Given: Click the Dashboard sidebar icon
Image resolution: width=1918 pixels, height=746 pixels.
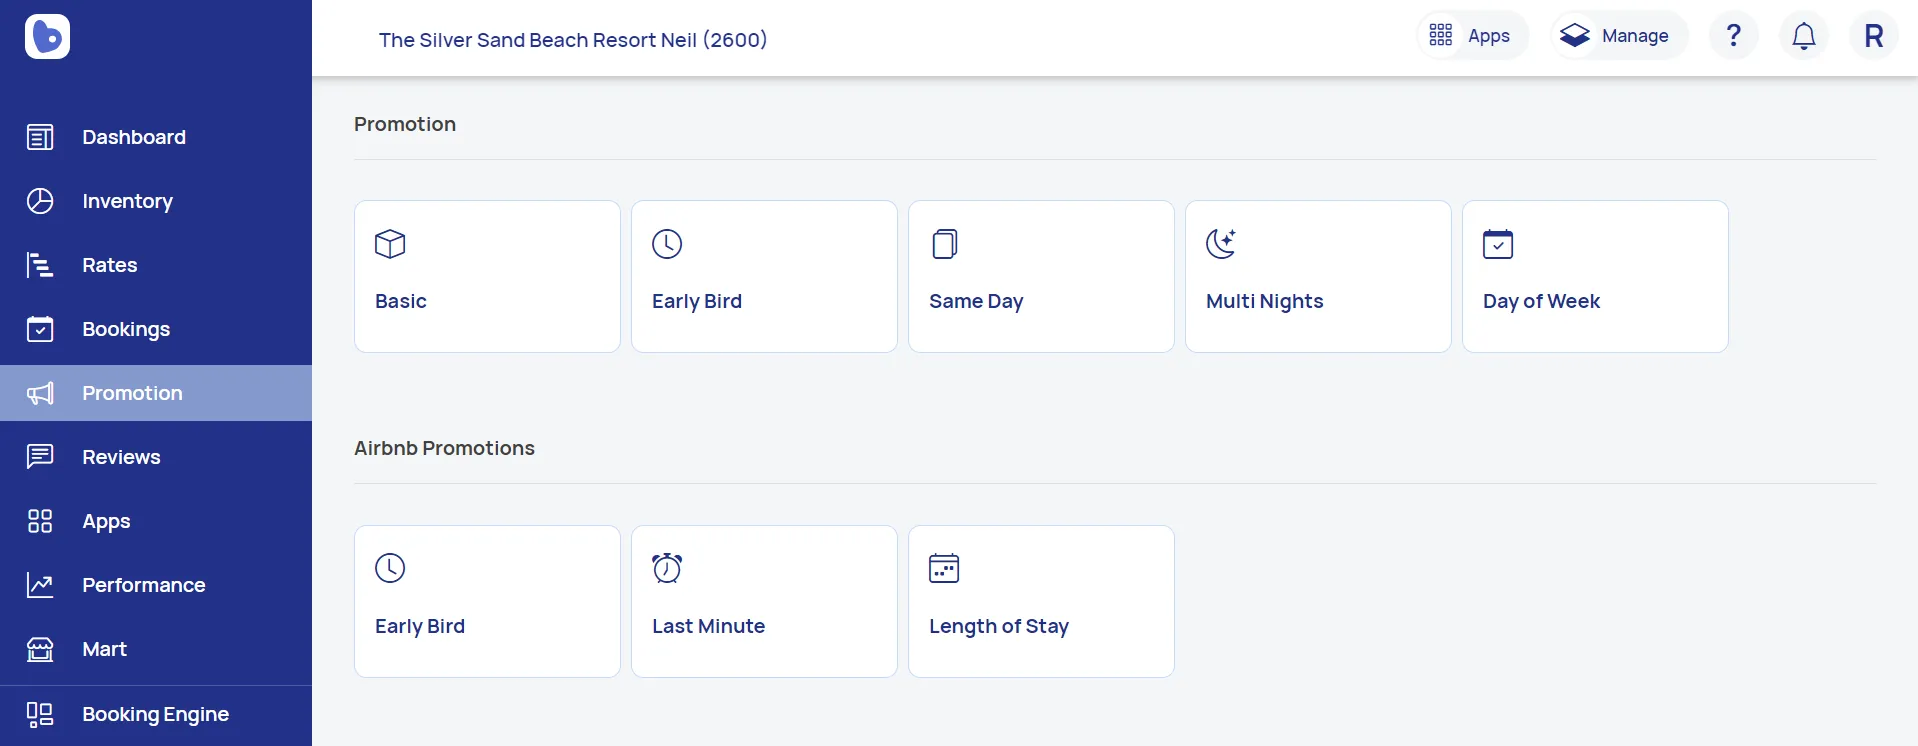Looking at the screenshot, I should click(x=40, y=137).
